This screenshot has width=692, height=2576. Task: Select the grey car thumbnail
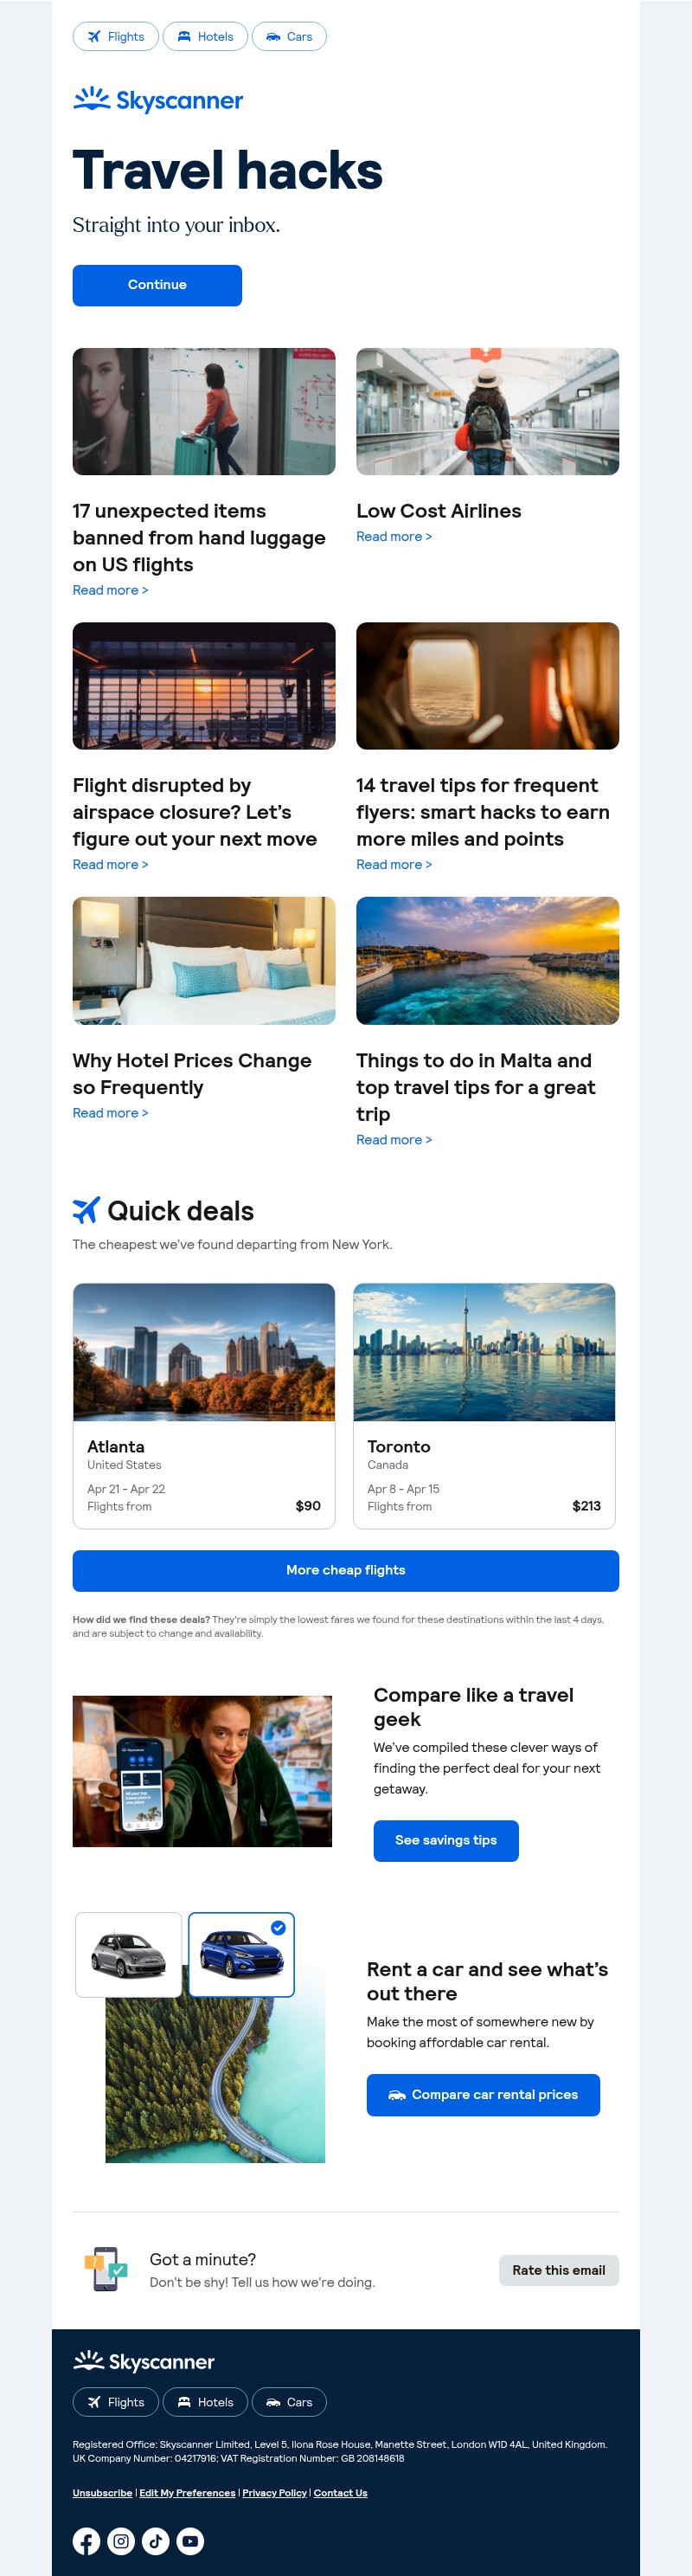click(129, 1954)
